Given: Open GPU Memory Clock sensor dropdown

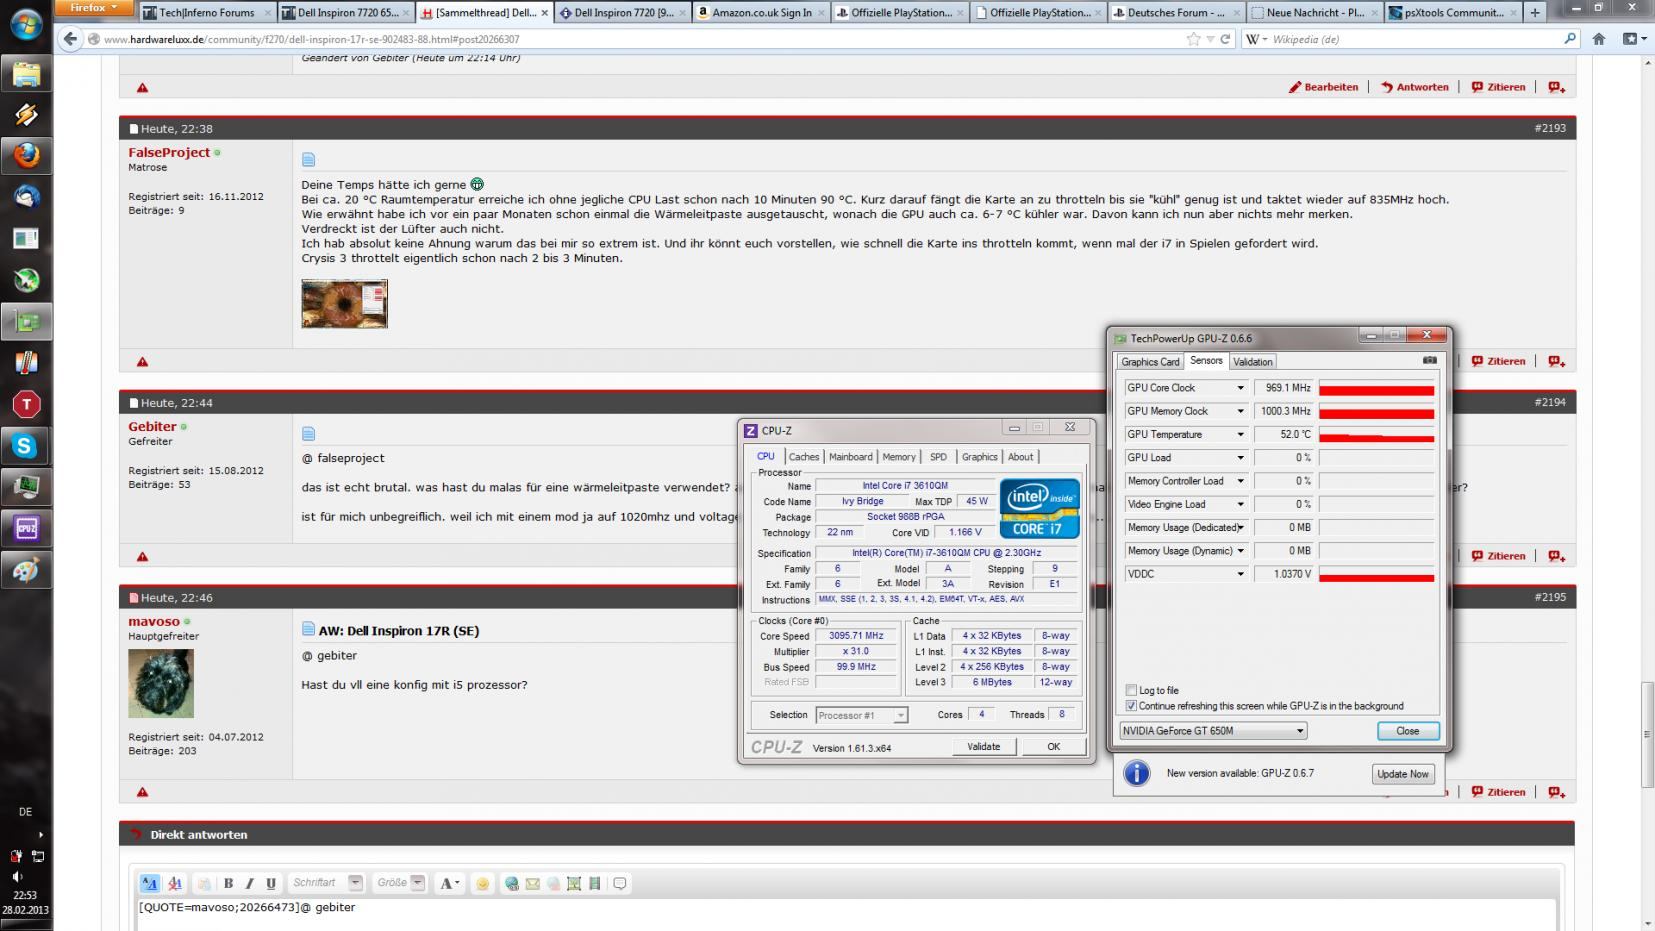Looking at the screenshot, I should [1240, 411].
